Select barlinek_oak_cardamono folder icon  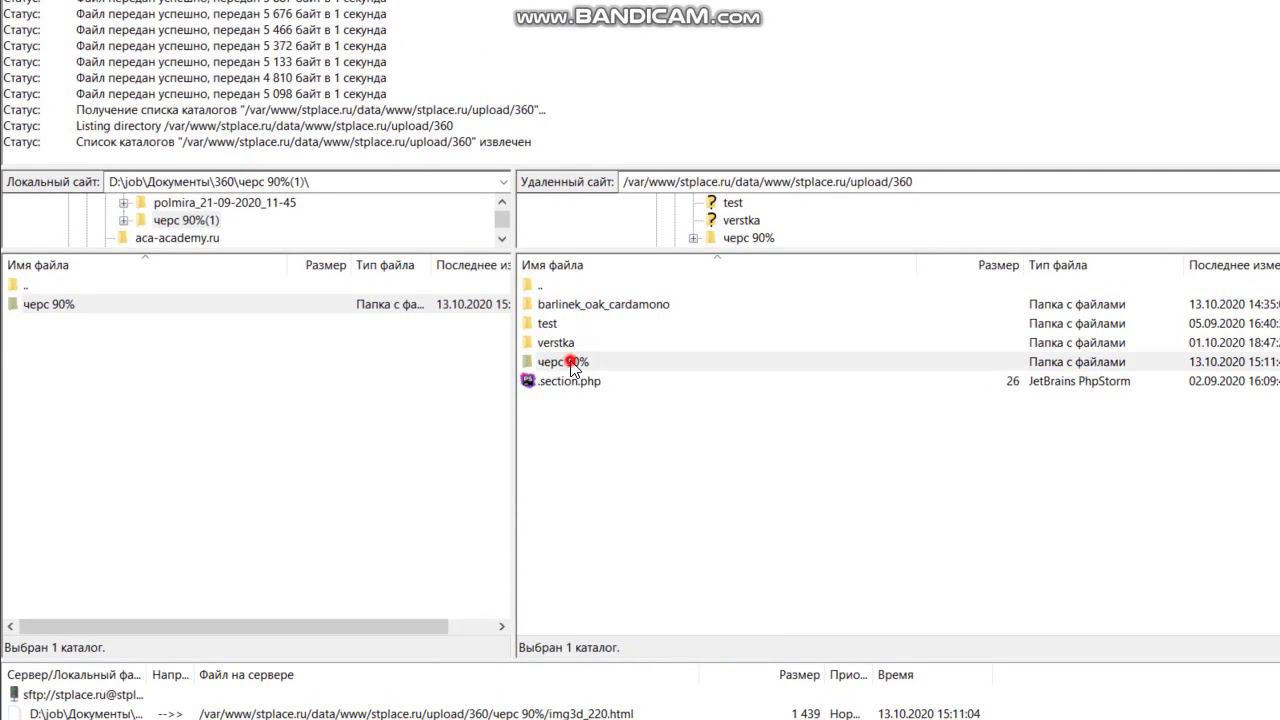pos(528,304)
